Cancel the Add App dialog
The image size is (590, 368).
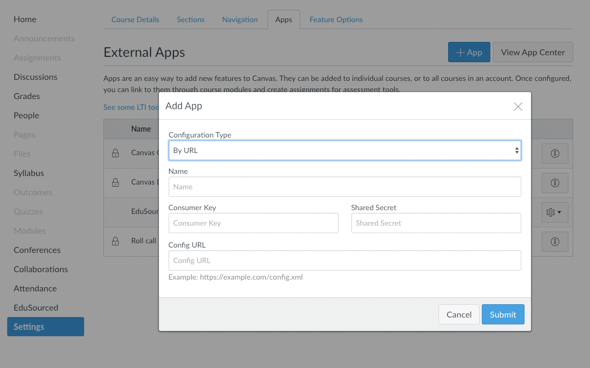(x=459, y=315)
